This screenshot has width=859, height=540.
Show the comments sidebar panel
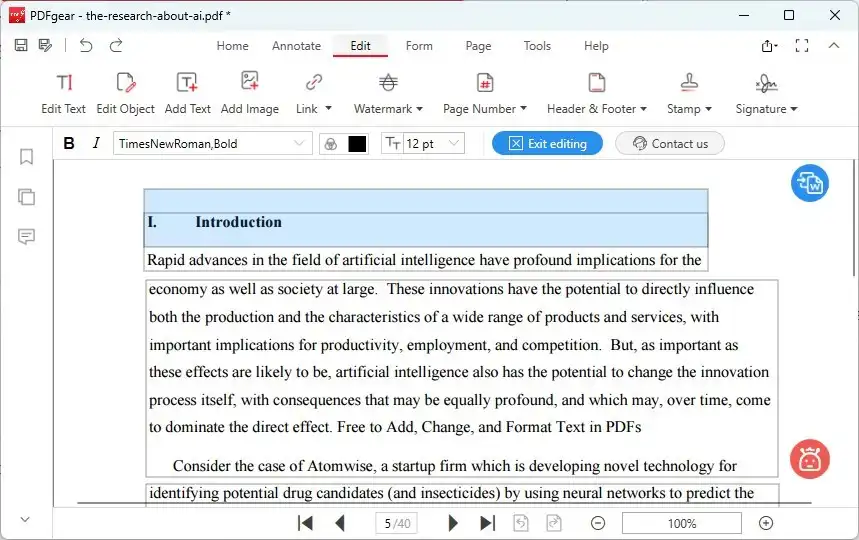[x=26, y=237]
